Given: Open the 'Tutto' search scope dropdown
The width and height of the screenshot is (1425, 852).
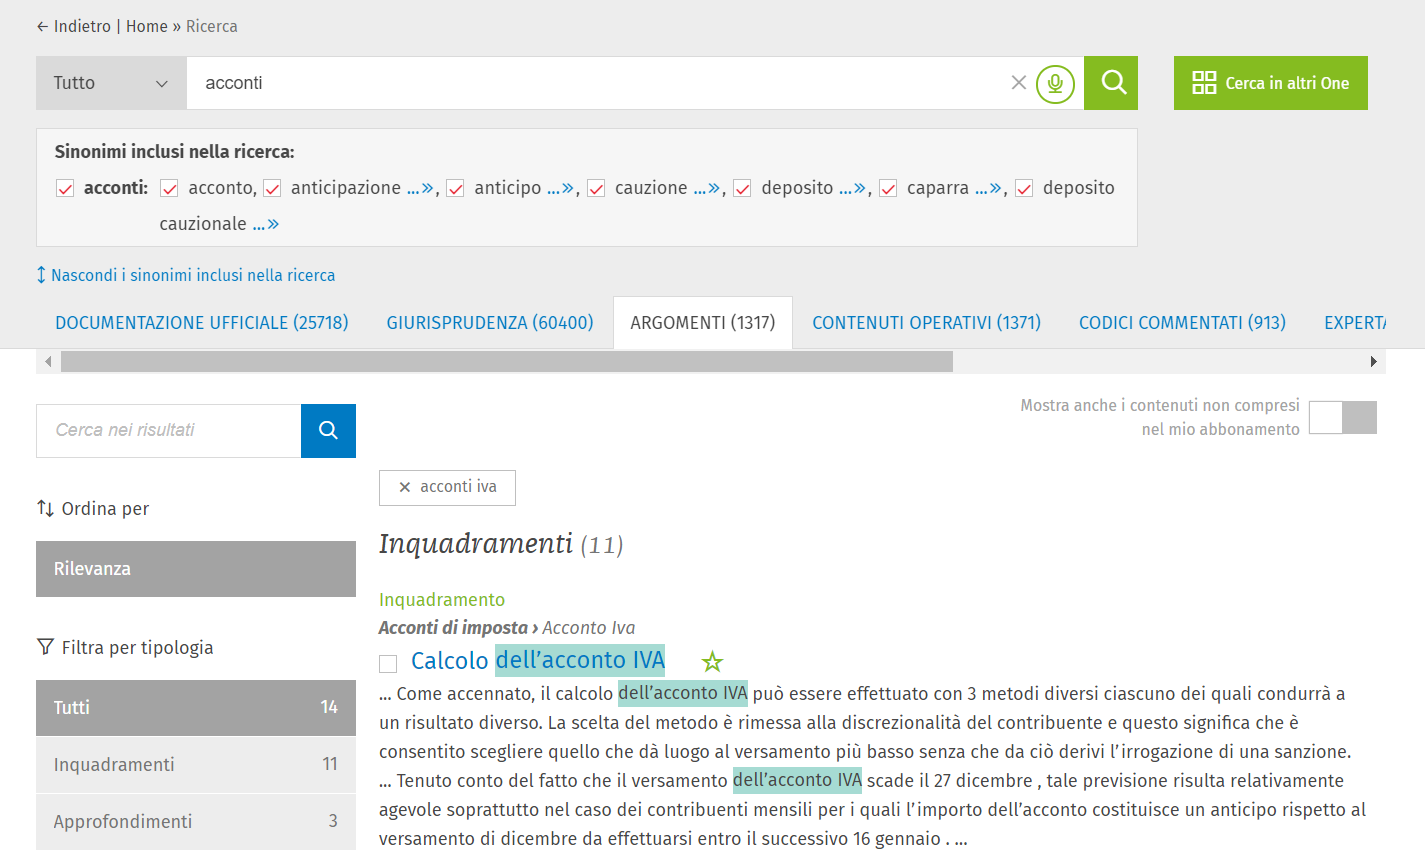Looking at the screenshot, I should [x=111, y=83].
